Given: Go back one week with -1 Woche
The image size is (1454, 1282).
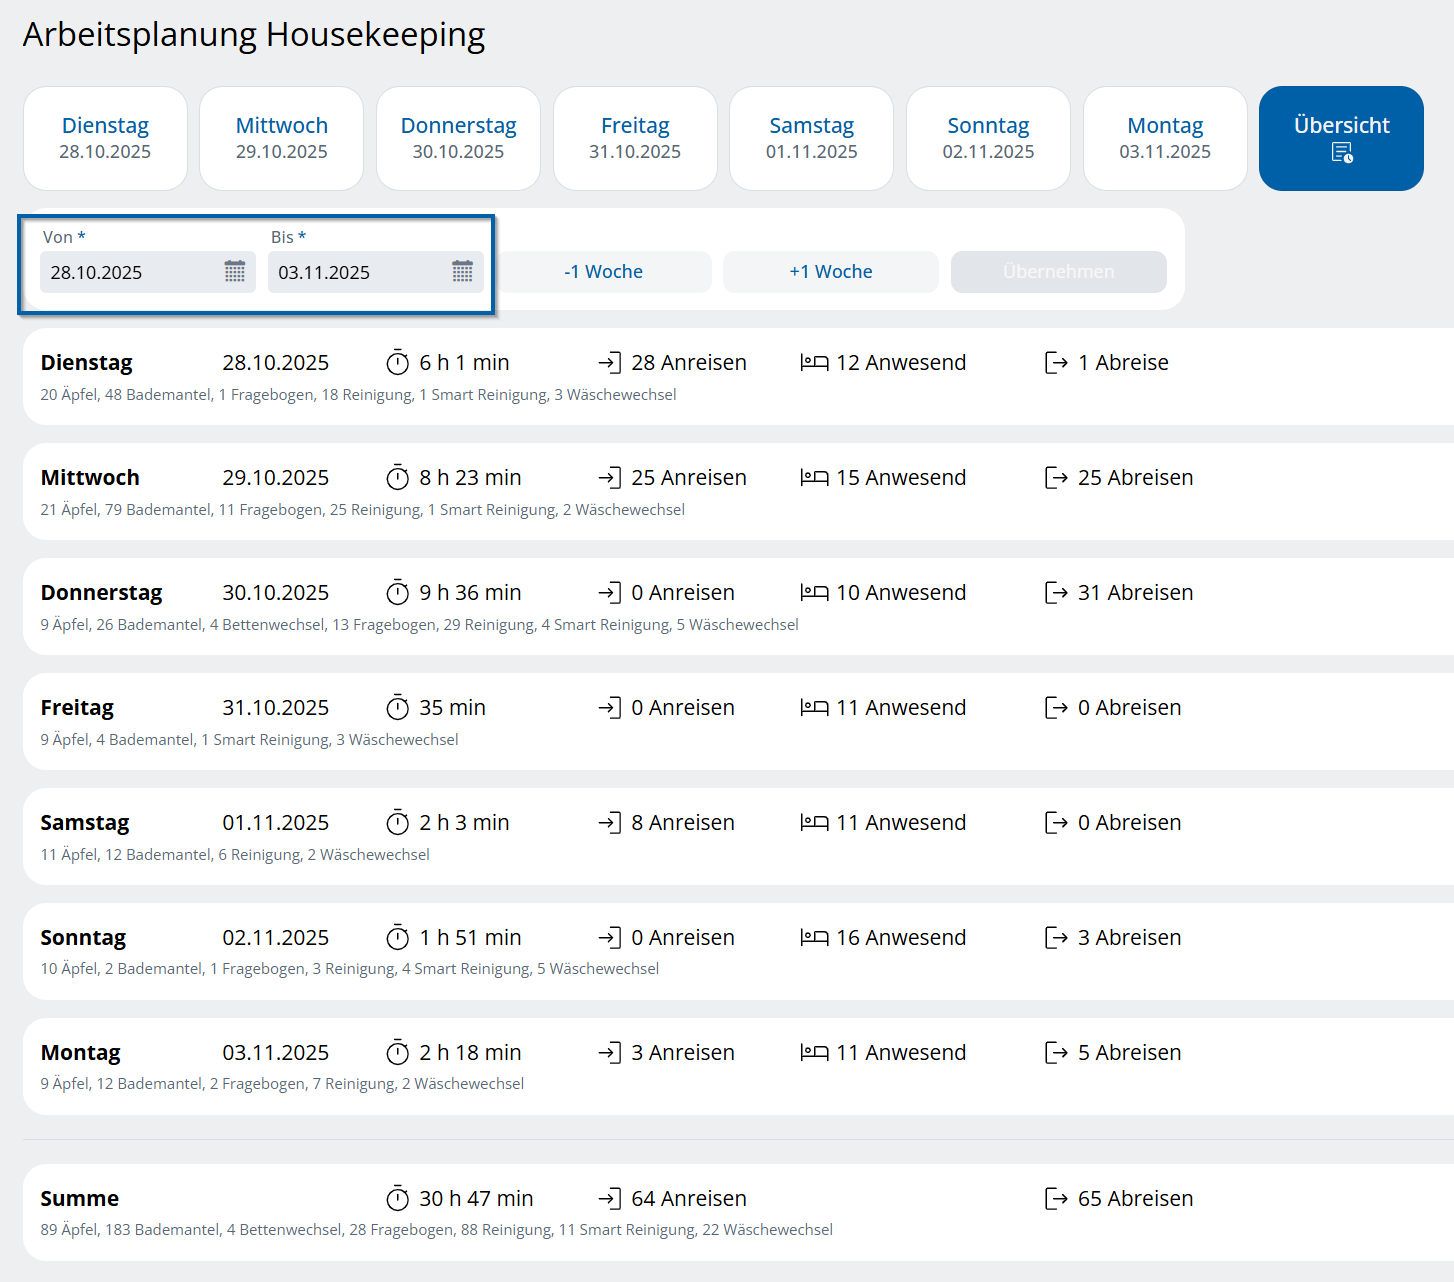Looking at the screenshot, I should point(603,272).
